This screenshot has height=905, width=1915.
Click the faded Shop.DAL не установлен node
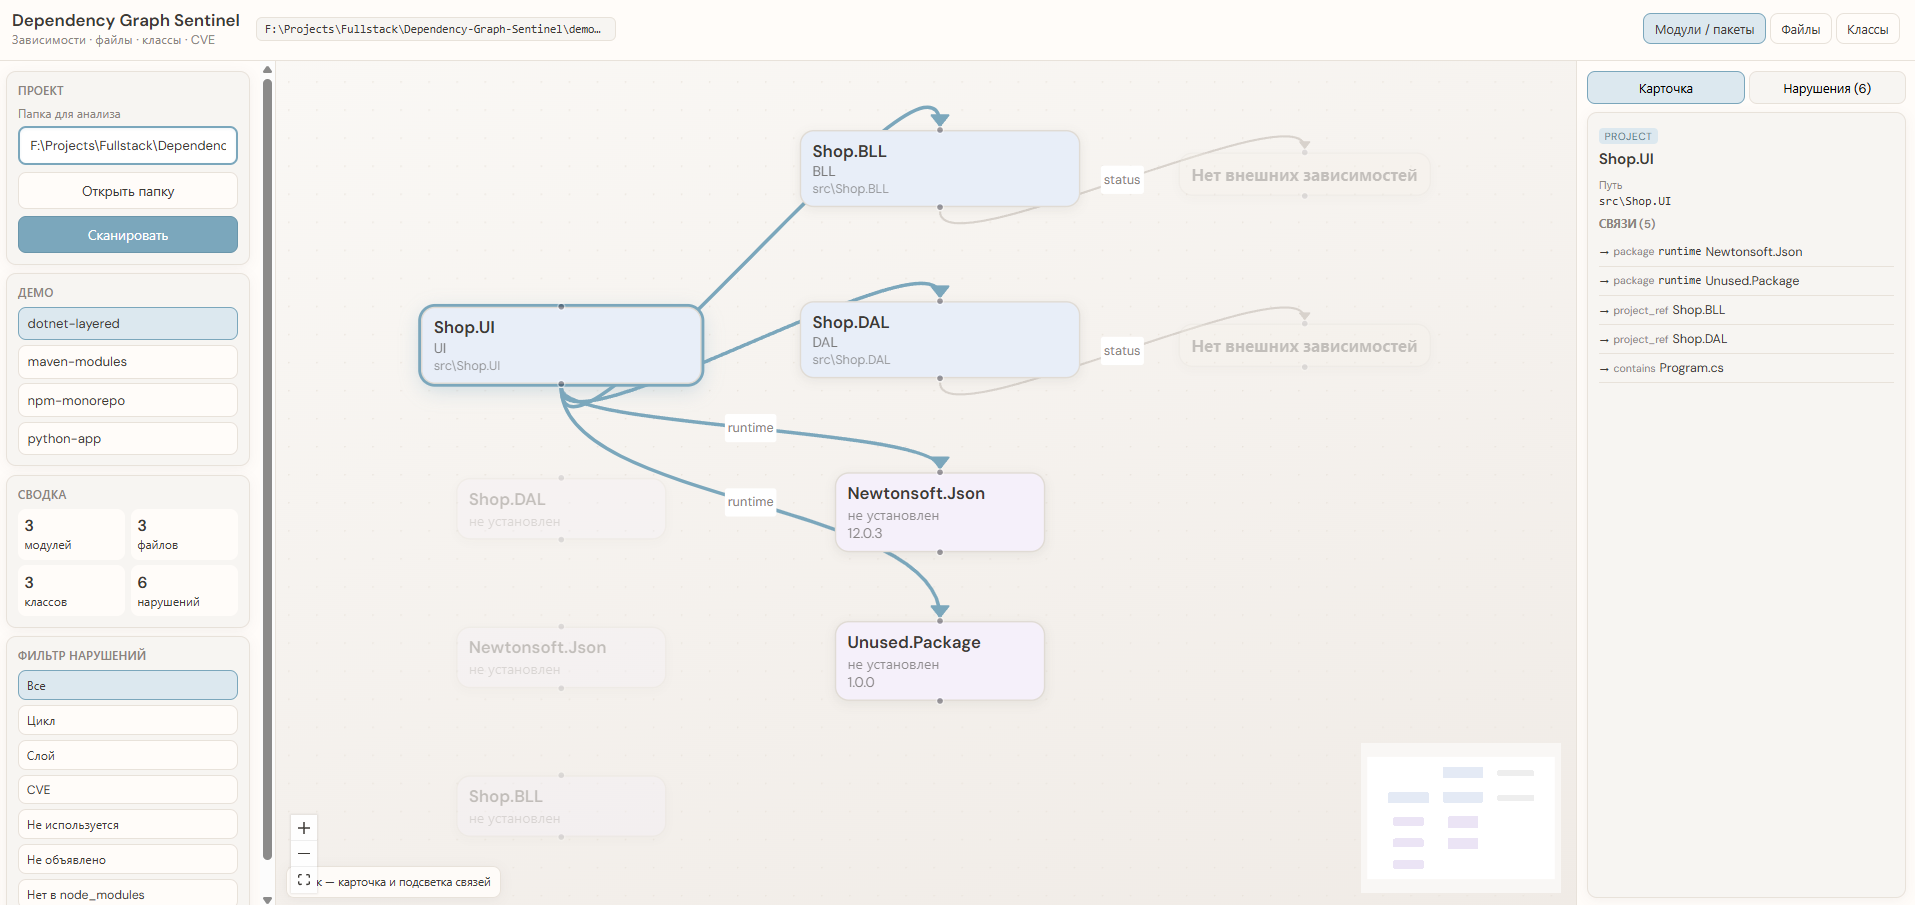click(561, 509)
